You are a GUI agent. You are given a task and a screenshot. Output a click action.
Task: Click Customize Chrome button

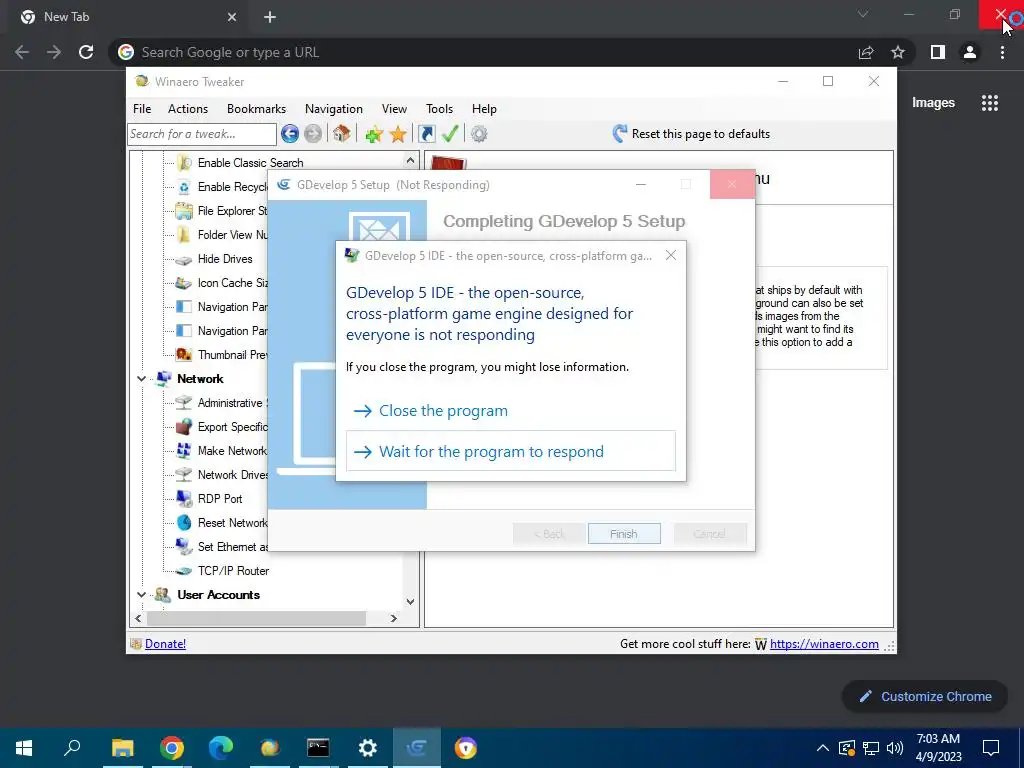point(925,697)
